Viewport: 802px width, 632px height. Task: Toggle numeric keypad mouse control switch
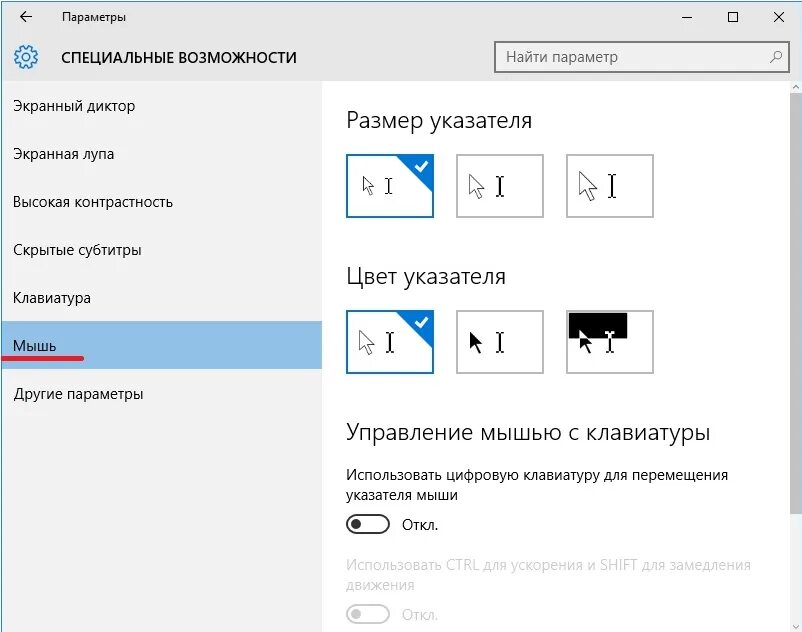coord(368,524)
